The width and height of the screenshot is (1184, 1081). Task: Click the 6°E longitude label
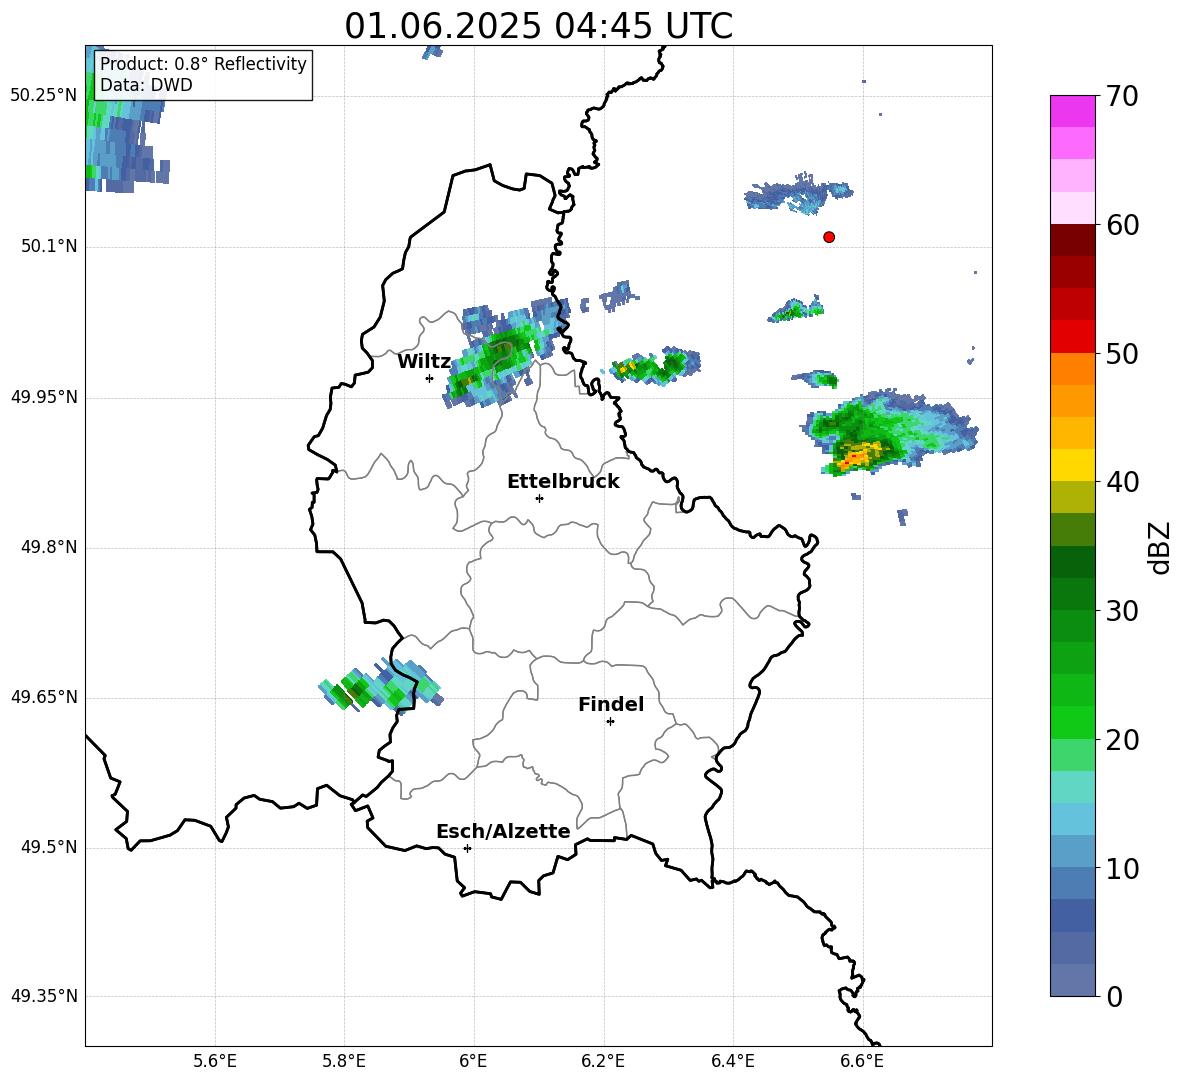[x=473, y=1061]
